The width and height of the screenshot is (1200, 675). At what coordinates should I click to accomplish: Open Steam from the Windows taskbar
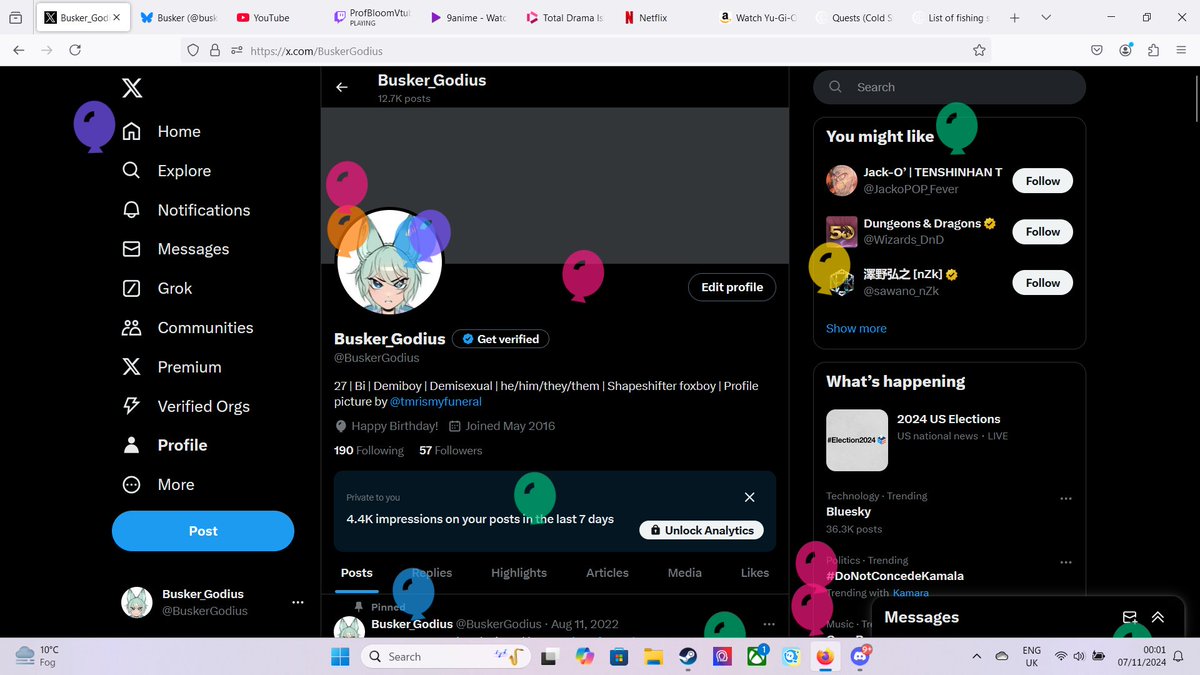pyautogui.click(x=688, y=656)
